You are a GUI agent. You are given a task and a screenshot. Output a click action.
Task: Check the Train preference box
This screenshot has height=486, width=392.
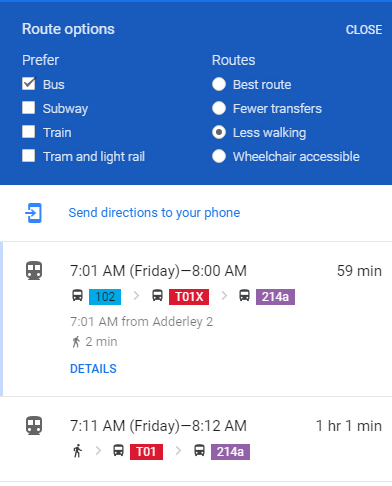29,132
